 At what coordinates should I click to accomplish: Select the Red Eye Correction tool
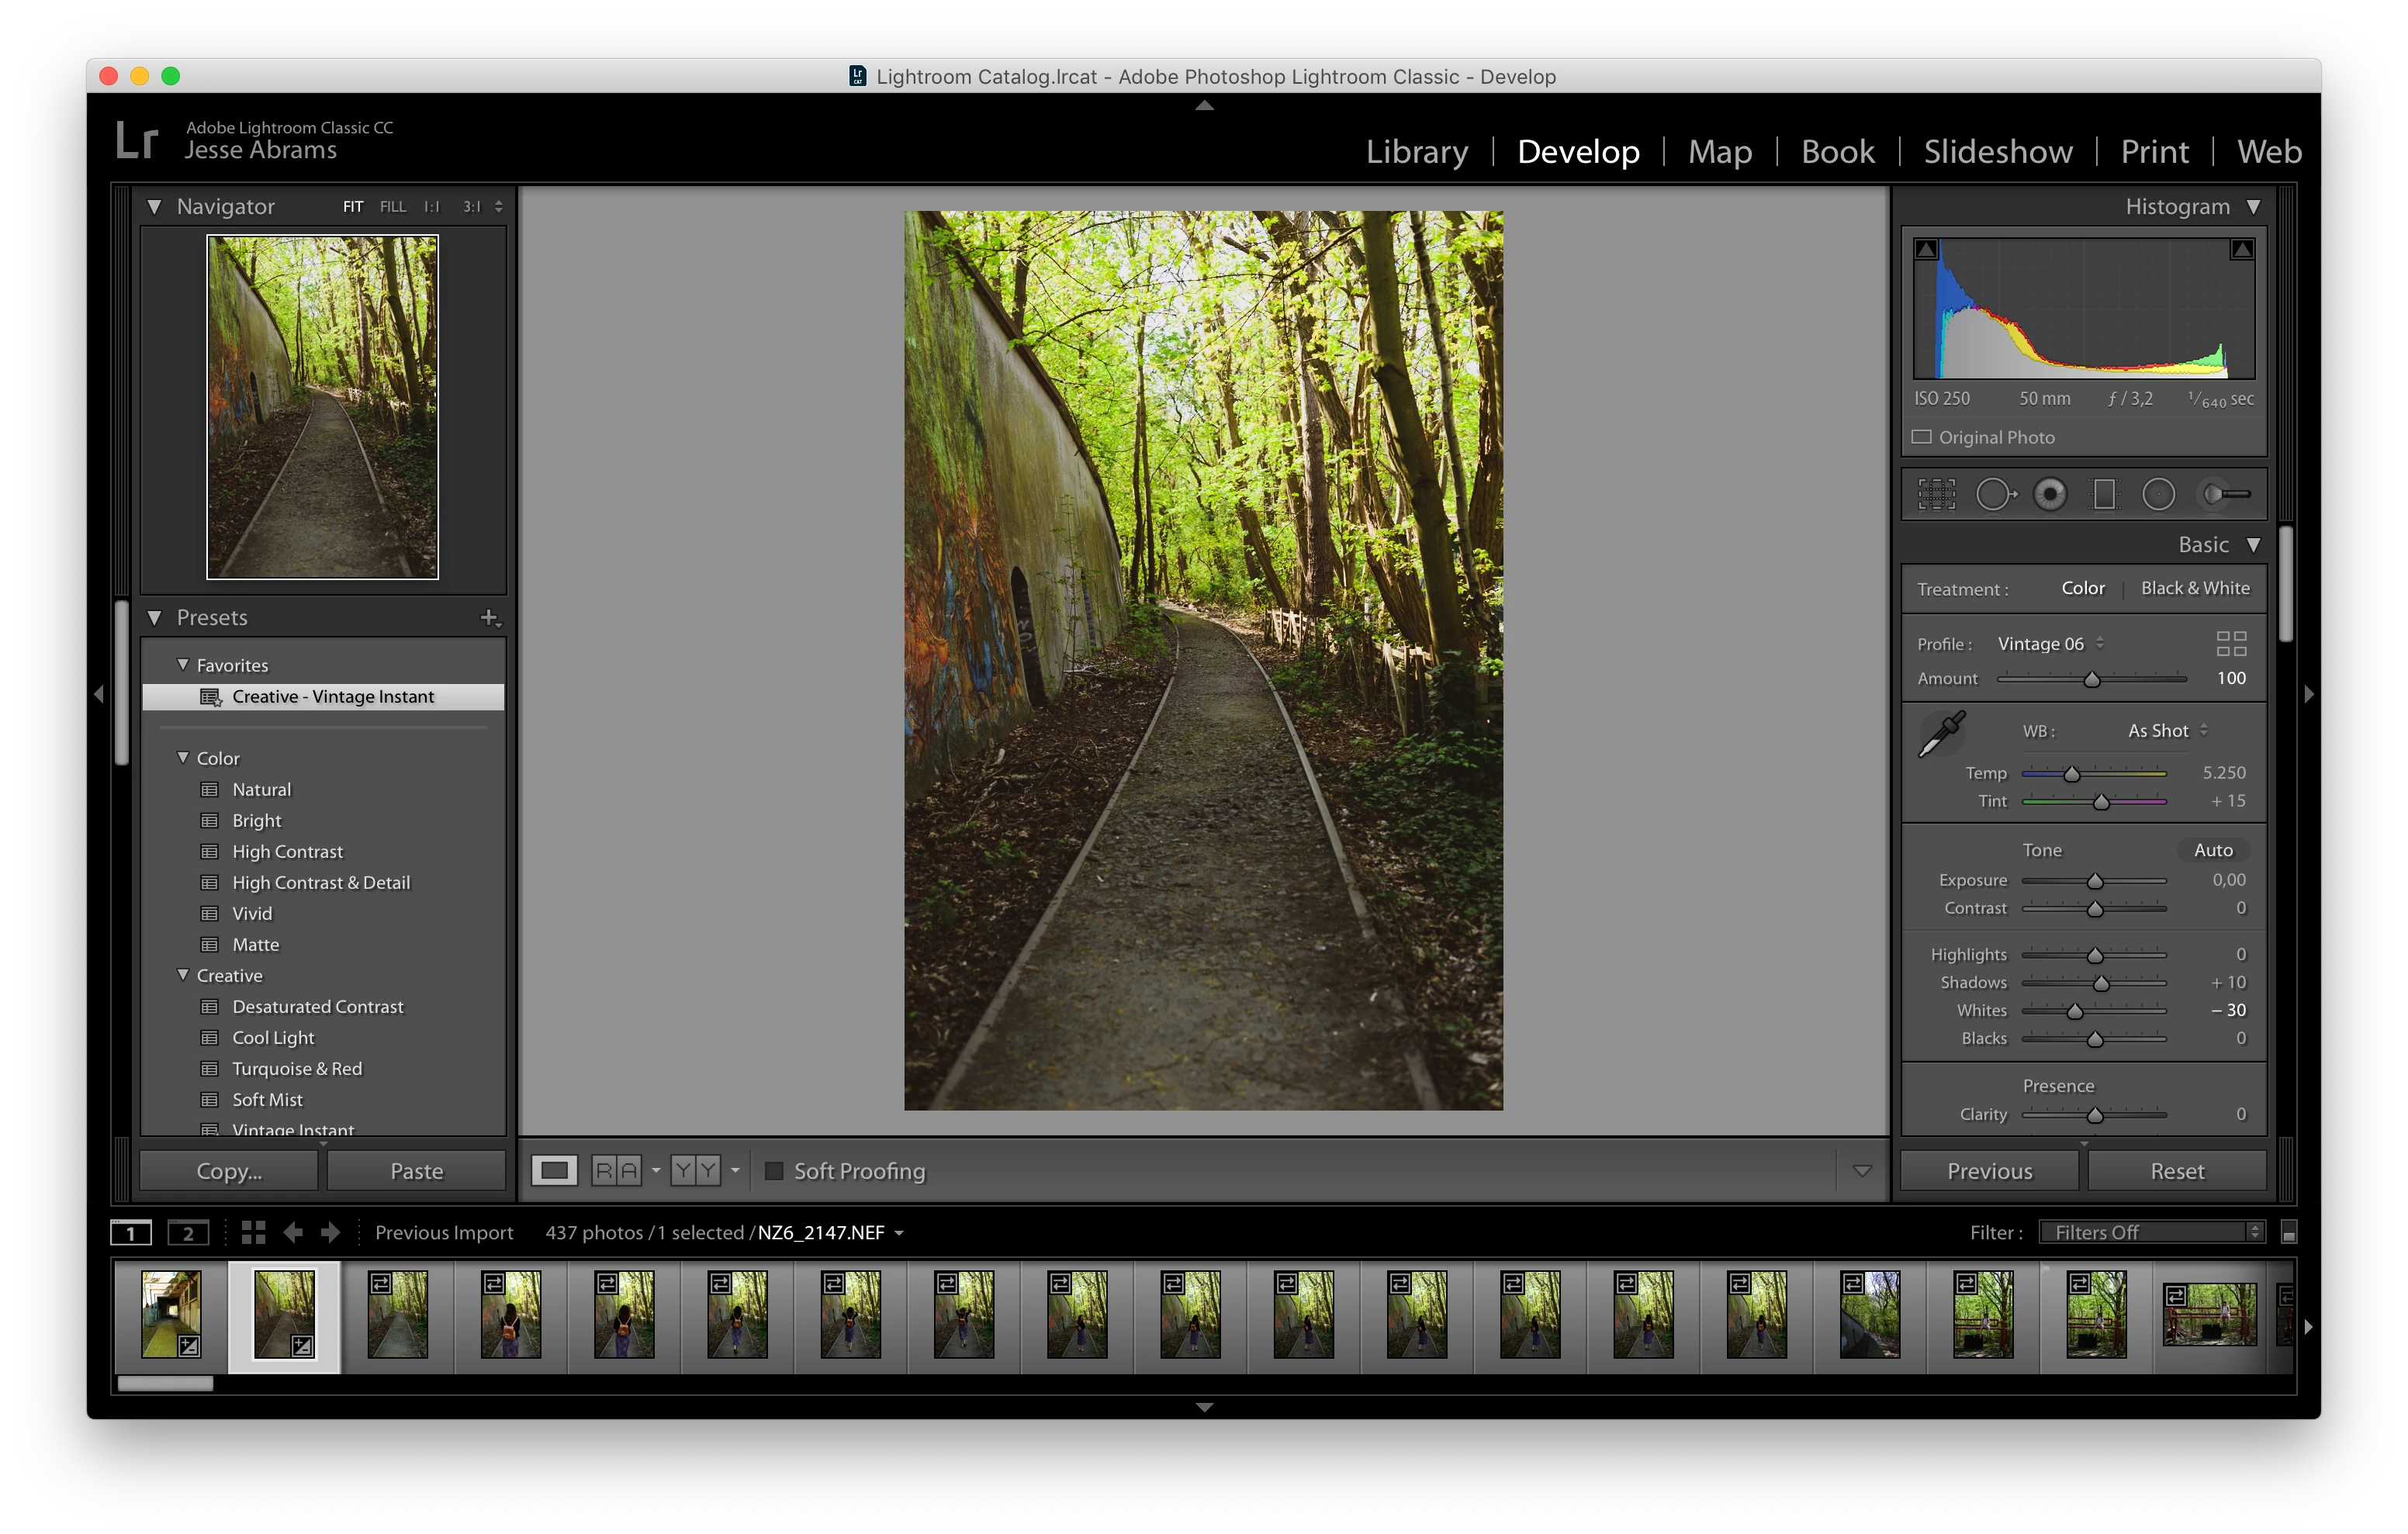pyautogui.click(x=2049, y=494)
